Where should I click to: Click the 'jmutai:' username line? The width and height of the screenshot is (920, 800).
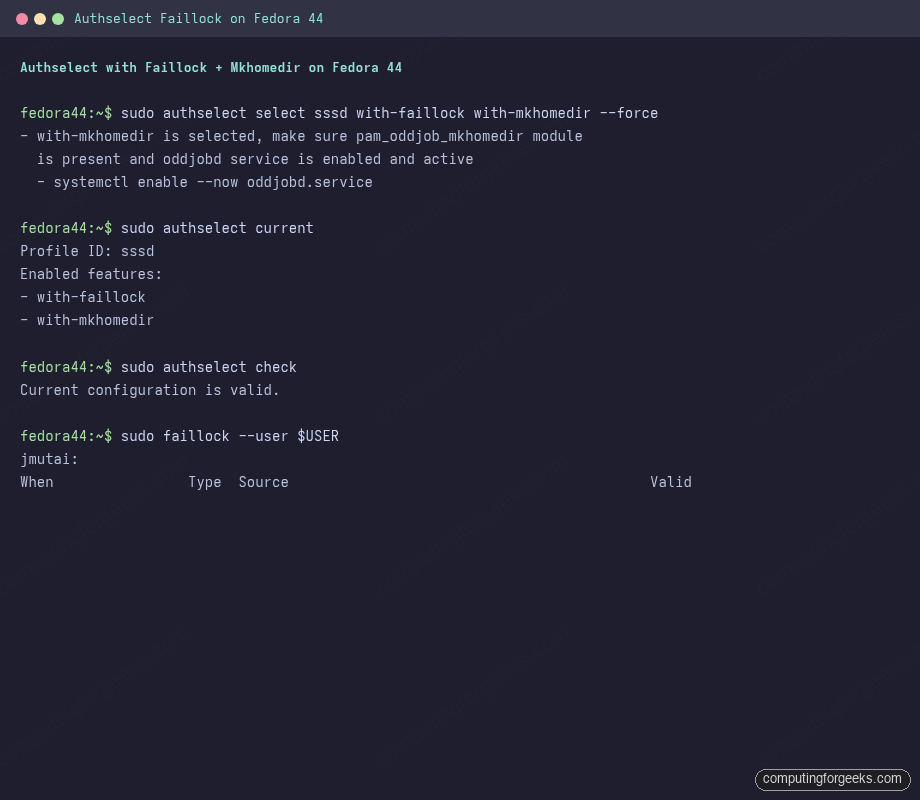[x=49, y=459]
